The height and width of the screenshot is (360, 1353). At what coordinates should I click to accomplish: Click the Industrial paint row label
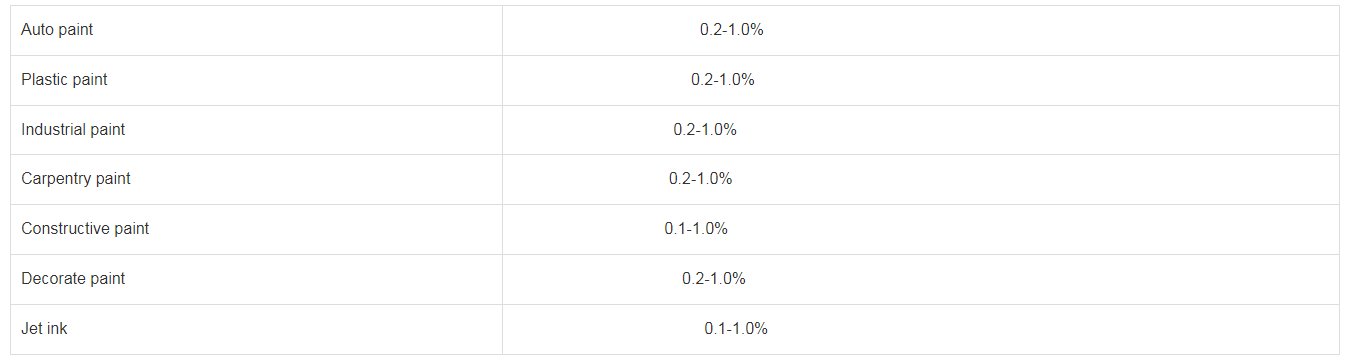73,130
